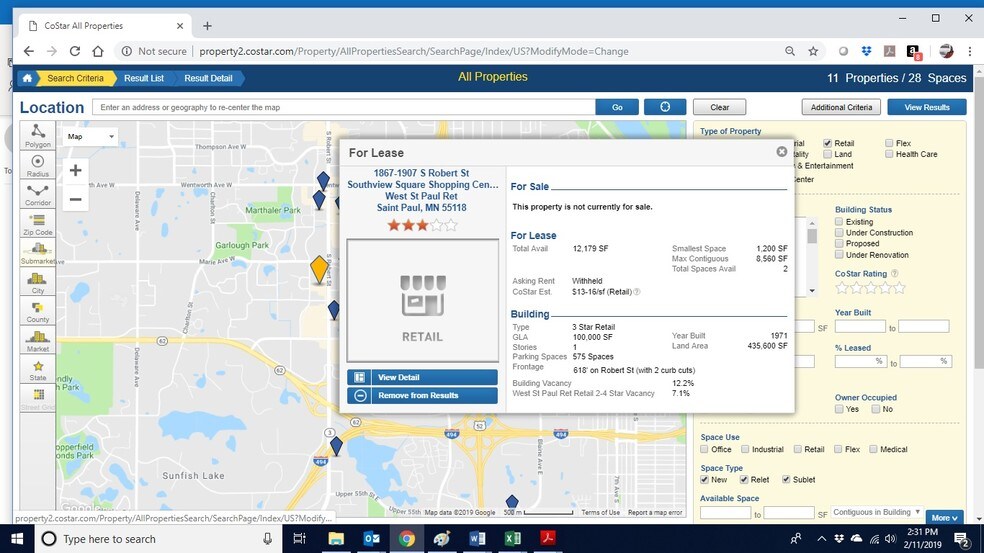Uncheck the Sublet space type
The width and height of the screenshot is (984, 553).
pos(786,480)
